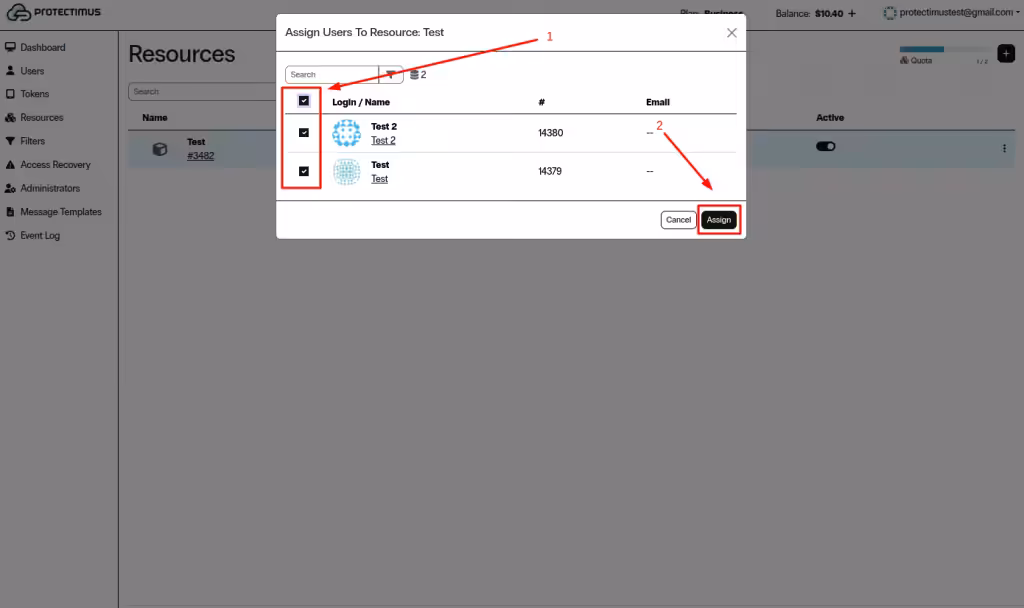Click user ID 14380
The image size is (1024, 608).
click(x=551, y=133)
